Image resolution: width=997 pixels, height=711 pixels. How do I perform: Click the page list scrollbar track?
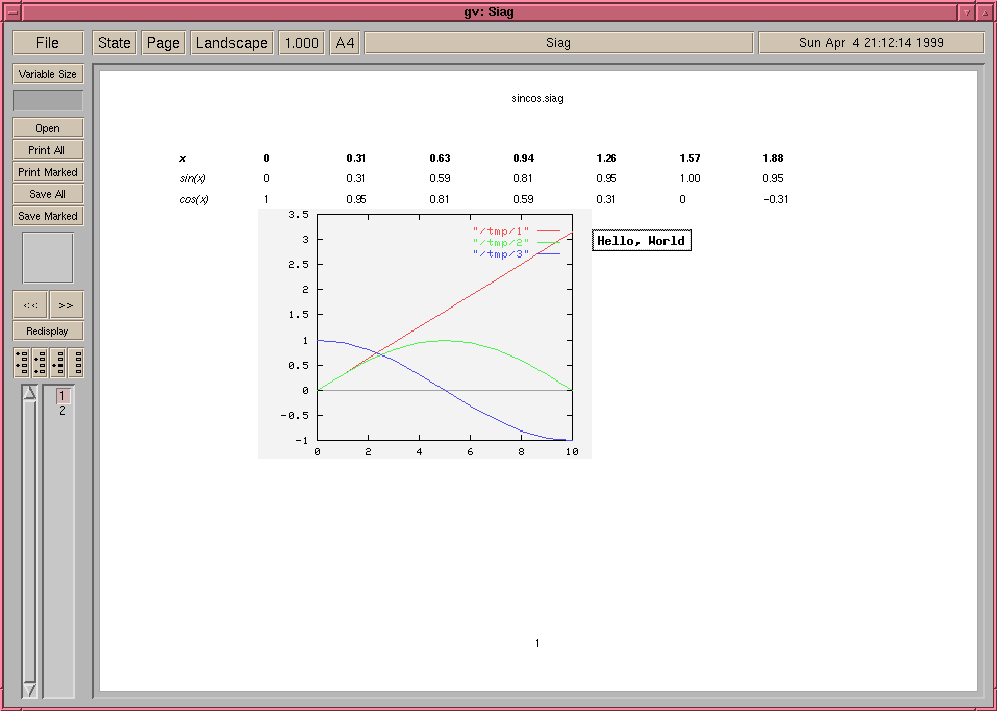click(x=29, y=541)
